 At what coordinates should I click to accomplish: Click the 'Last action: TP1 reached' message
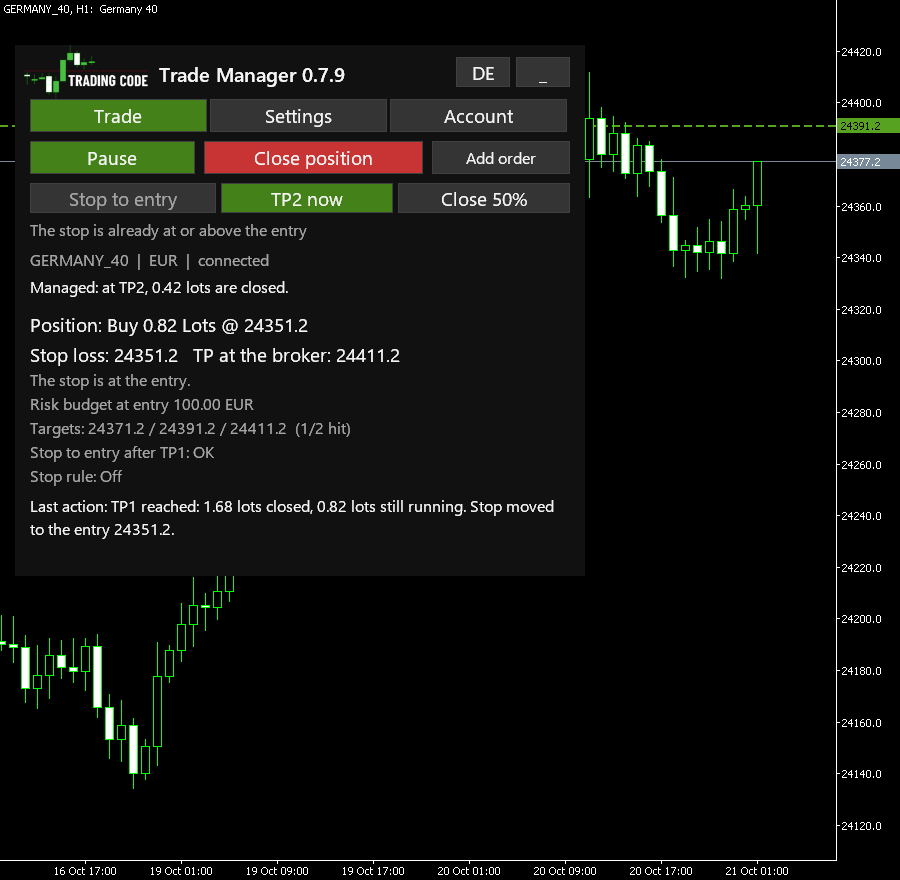292,518
